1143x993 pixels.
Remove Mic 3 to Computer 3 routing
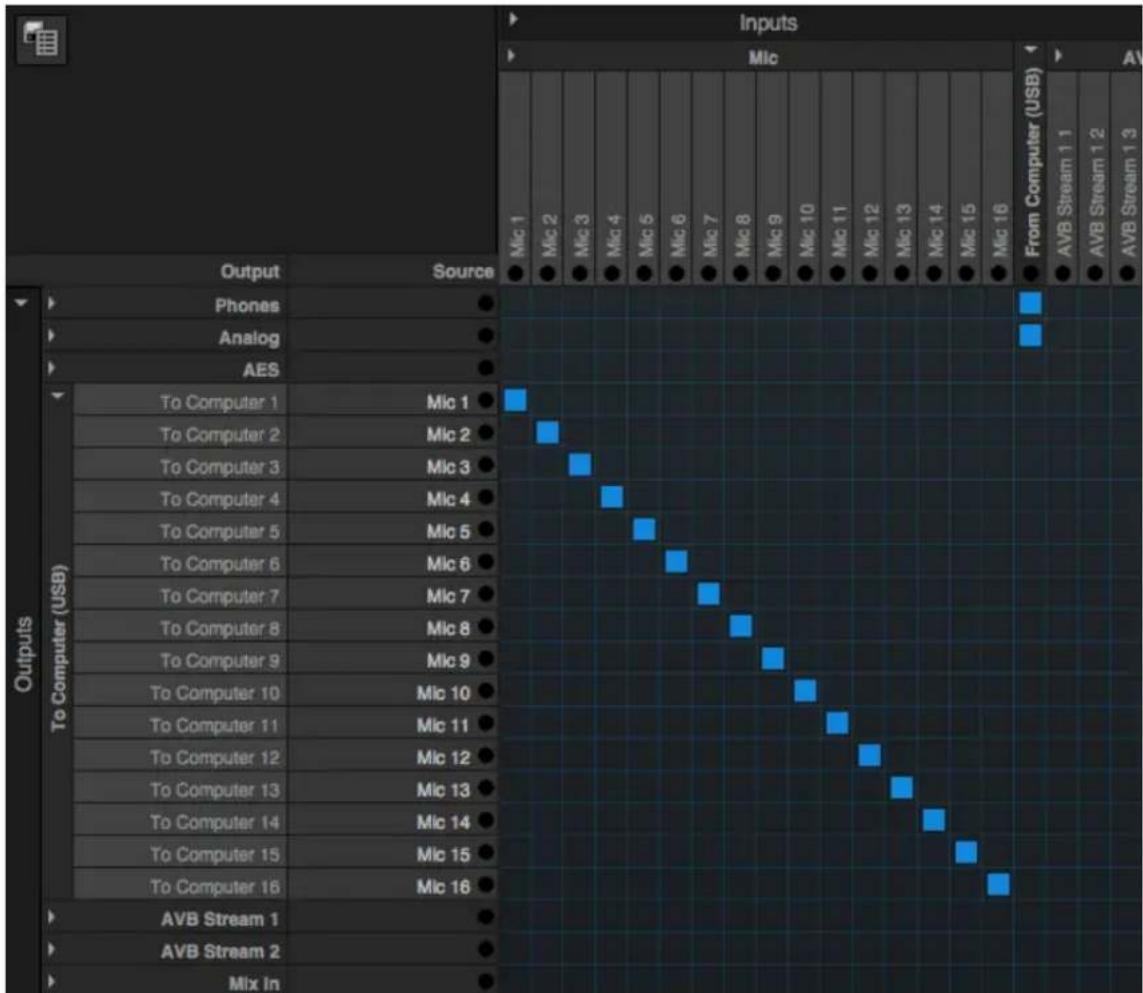click(580, 464)
